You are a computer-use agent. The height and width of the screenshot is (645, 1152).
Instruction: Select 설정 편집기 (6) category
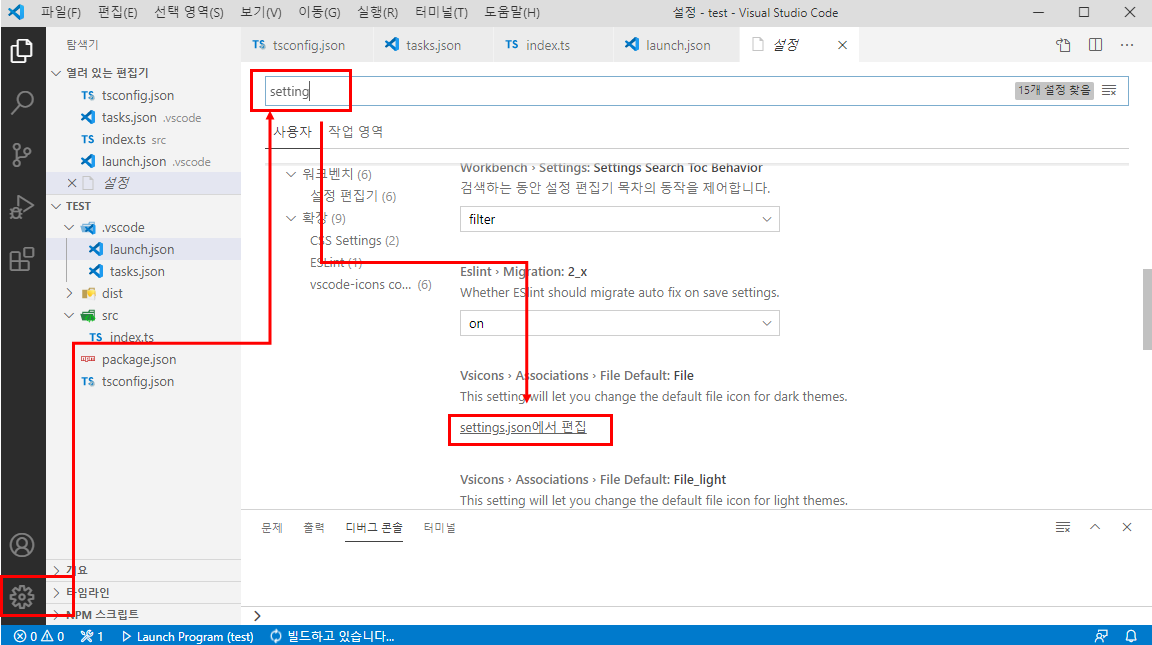(x=353, y=196)
